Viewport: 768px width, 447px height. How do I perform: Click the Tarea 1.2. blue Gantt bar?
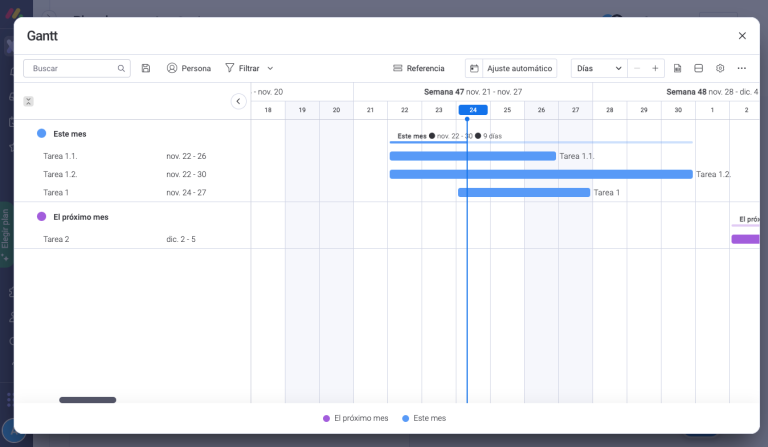(540, 174)
